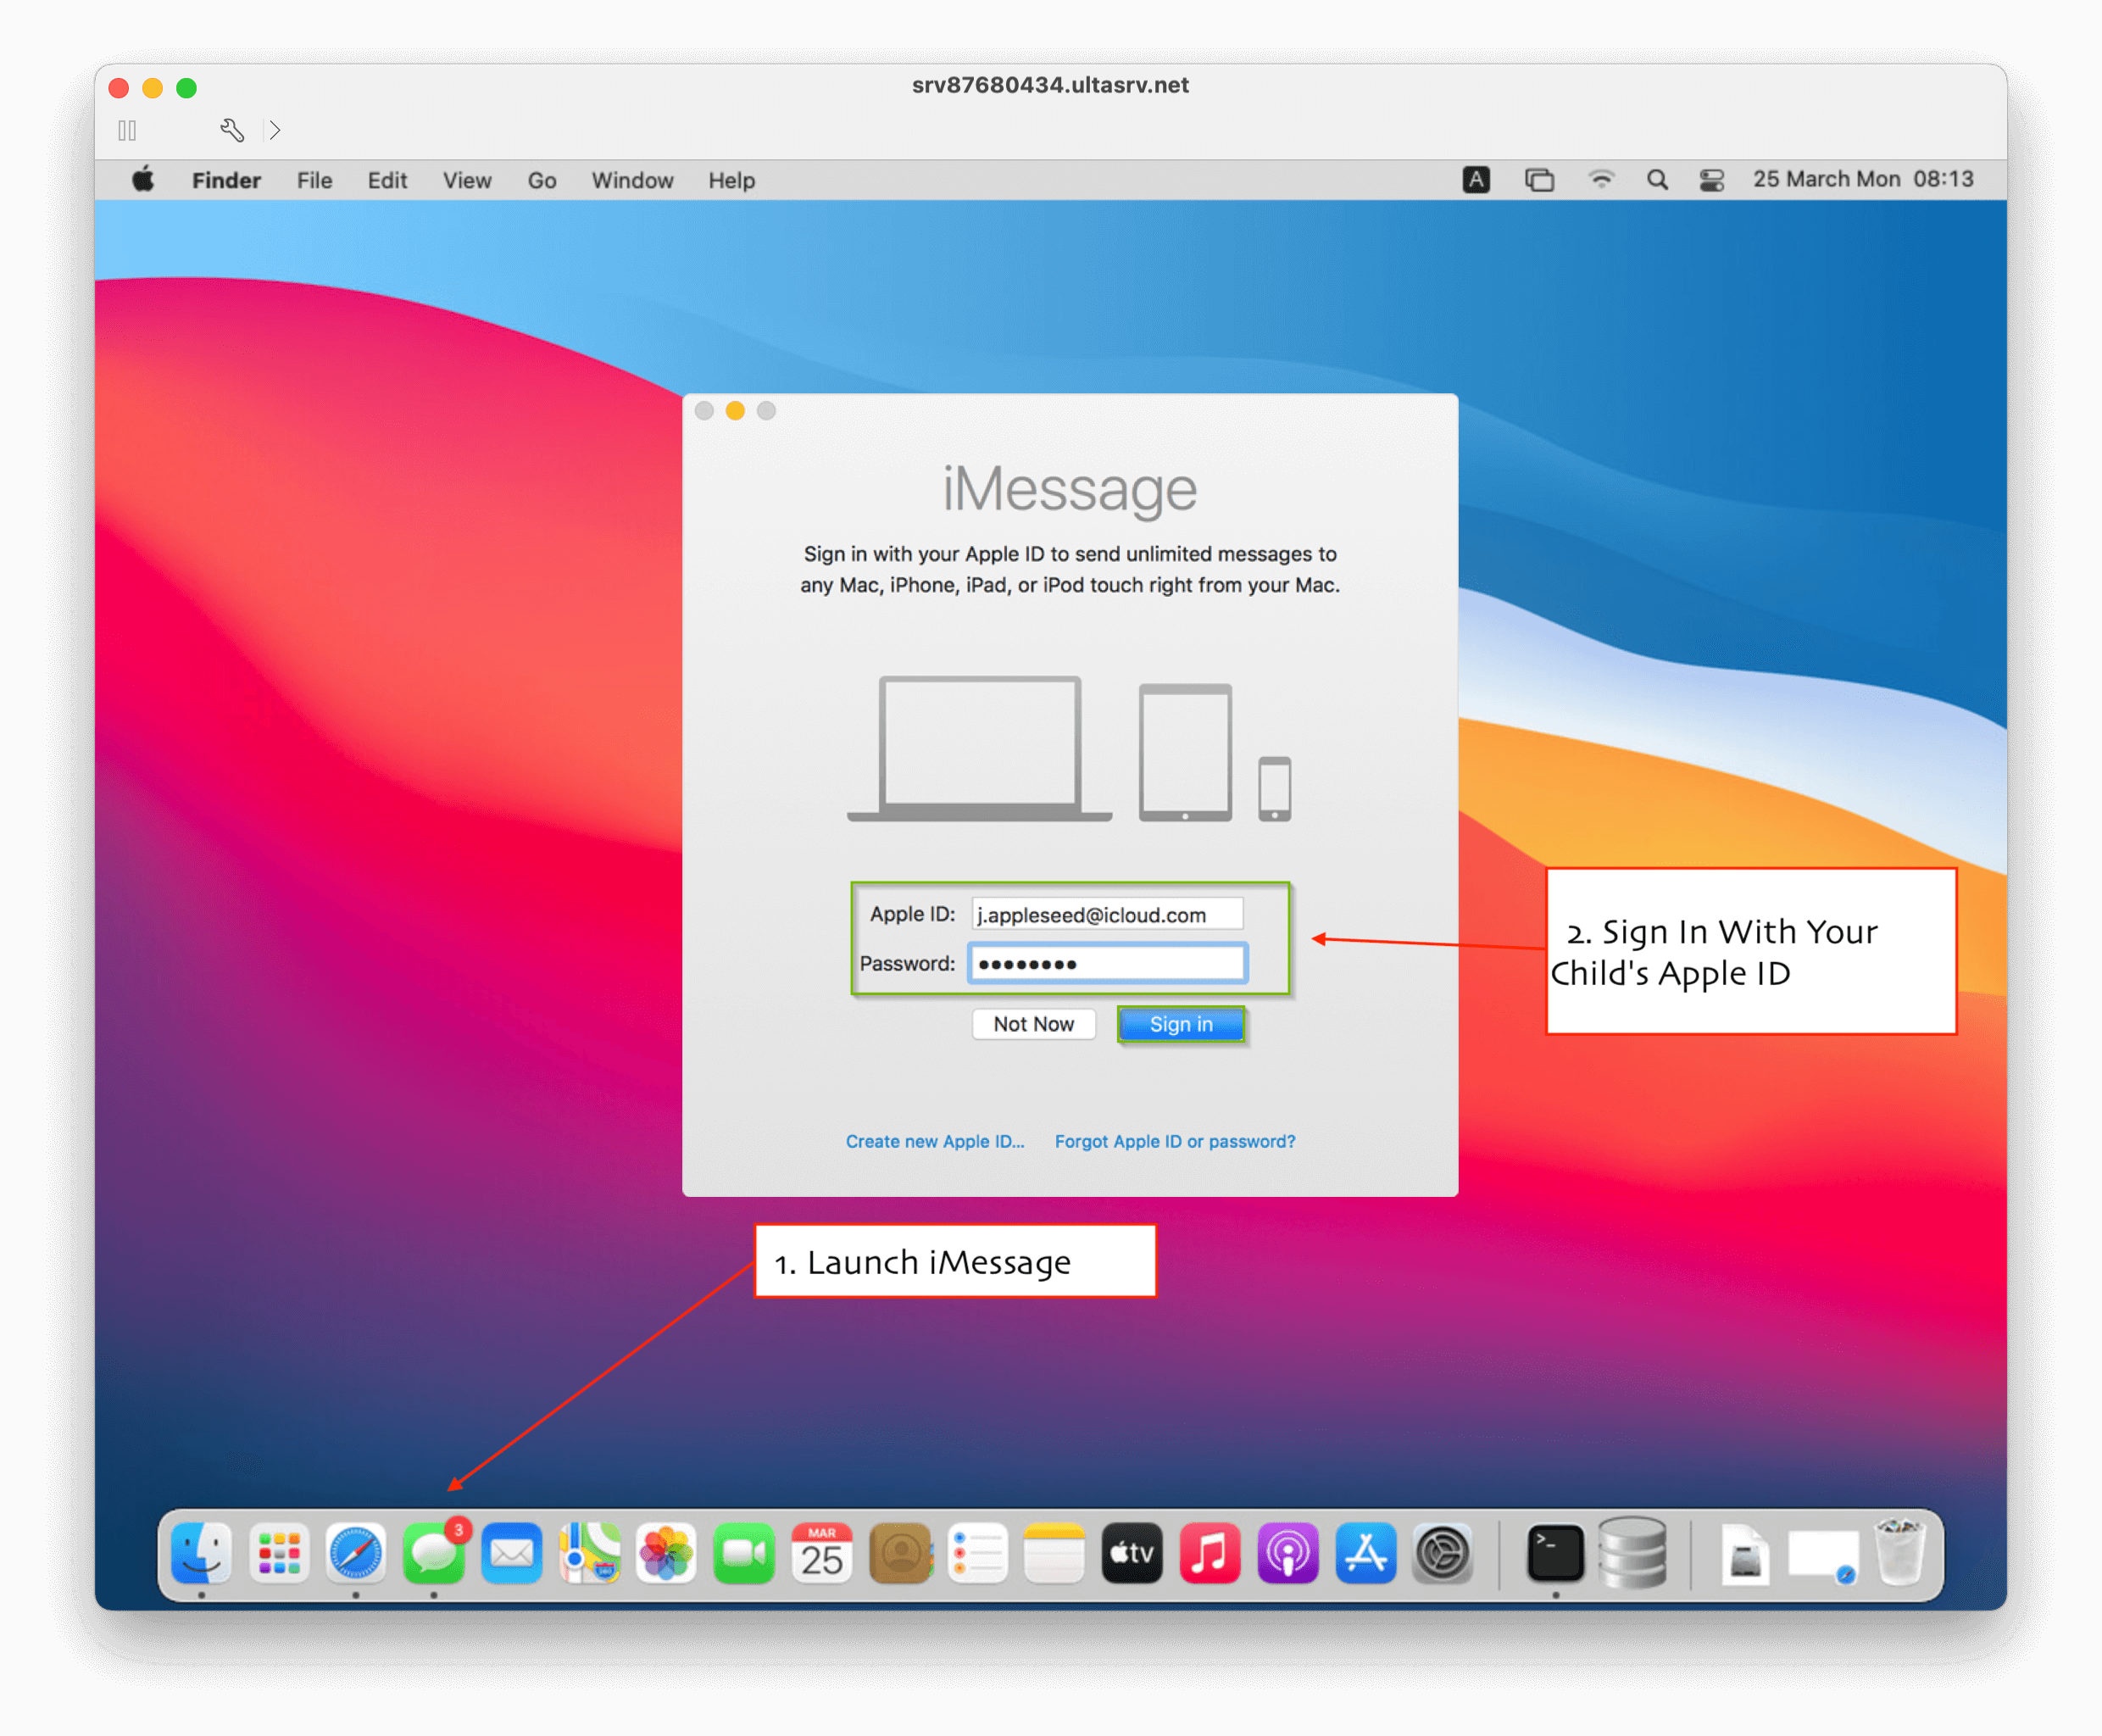2102x1736 pixels.
Task: Open Mail from the Dock
Action: point(512,1553)
